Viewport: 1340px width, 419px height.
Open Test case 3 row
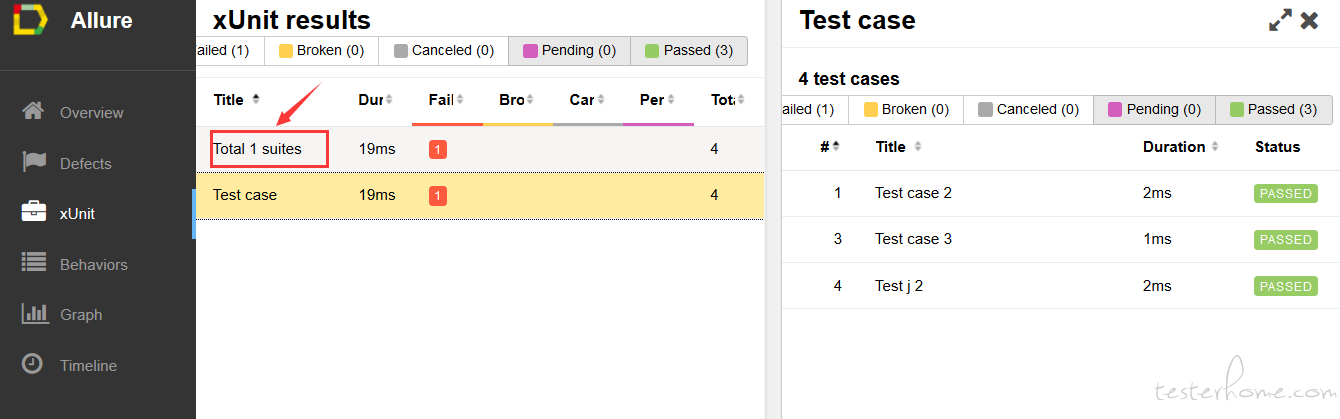click(x=1061, y=239)
